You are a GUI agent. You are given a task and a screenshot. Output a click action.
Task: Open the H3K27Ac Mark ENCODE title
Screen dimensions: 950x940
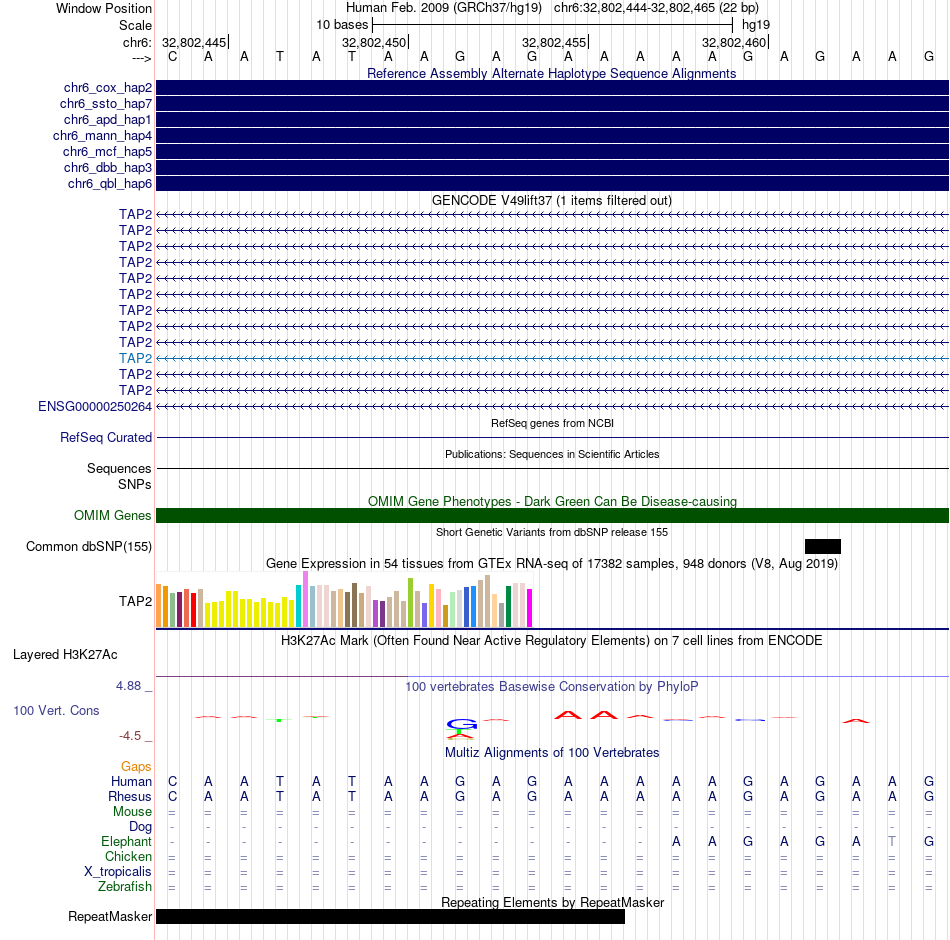(x=551, y=641)
